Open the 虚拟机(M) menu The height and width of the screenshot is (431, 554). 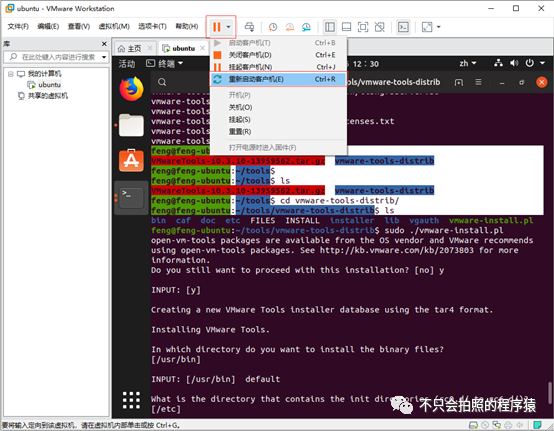click(114, 26)
